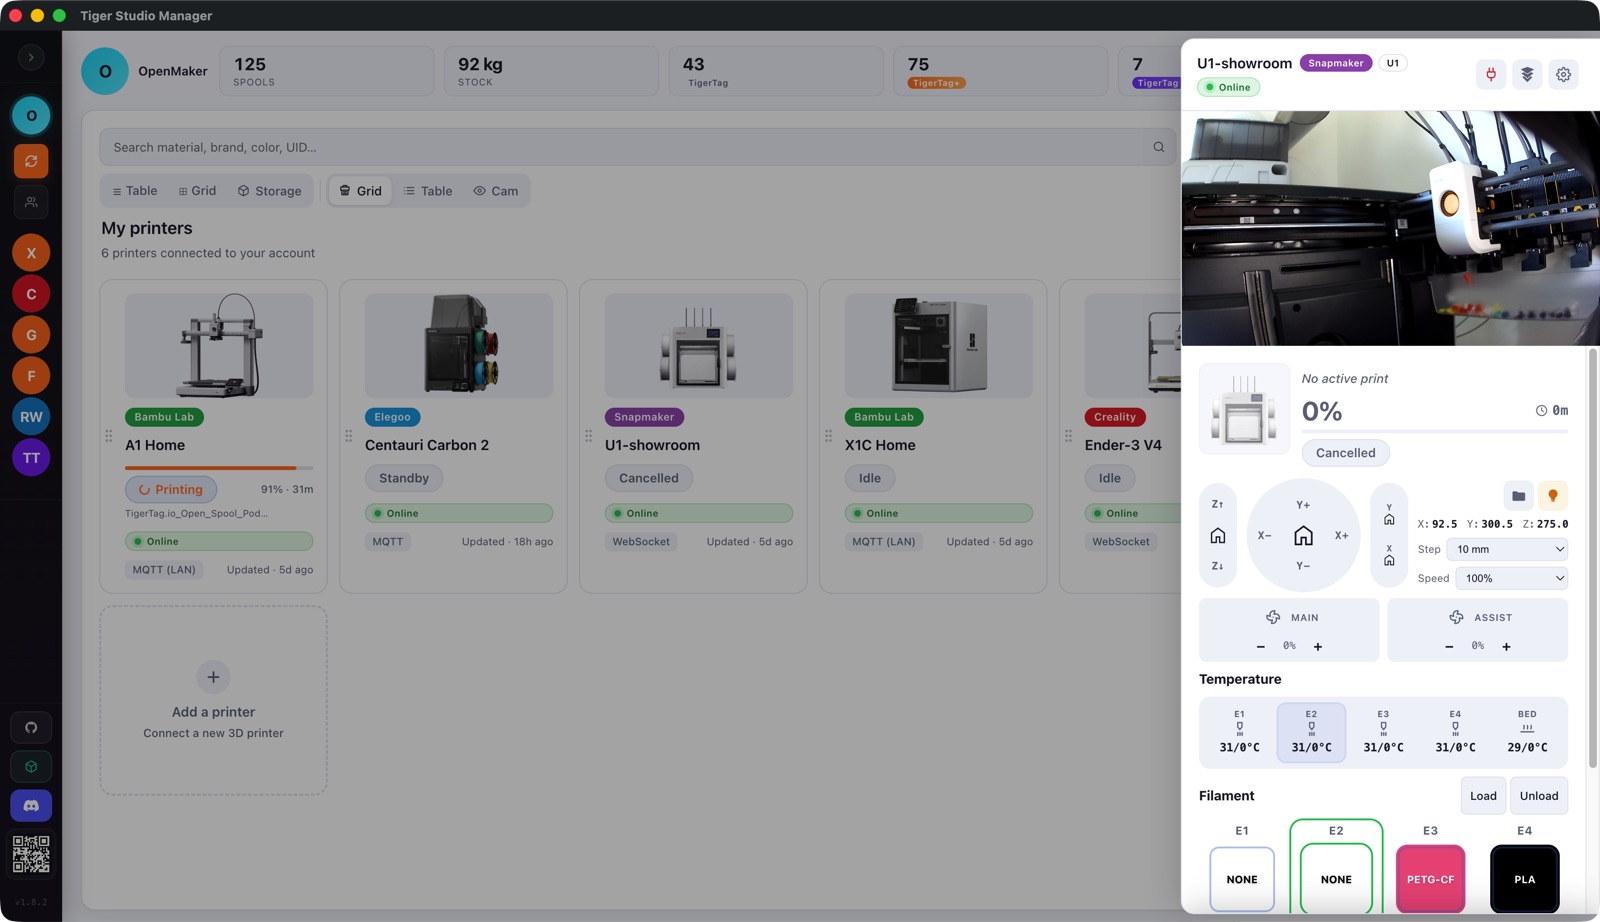Jog the Y- direction
Image resolution: width=1600 pixels, height=922 pixels.
click(1303, 566)
